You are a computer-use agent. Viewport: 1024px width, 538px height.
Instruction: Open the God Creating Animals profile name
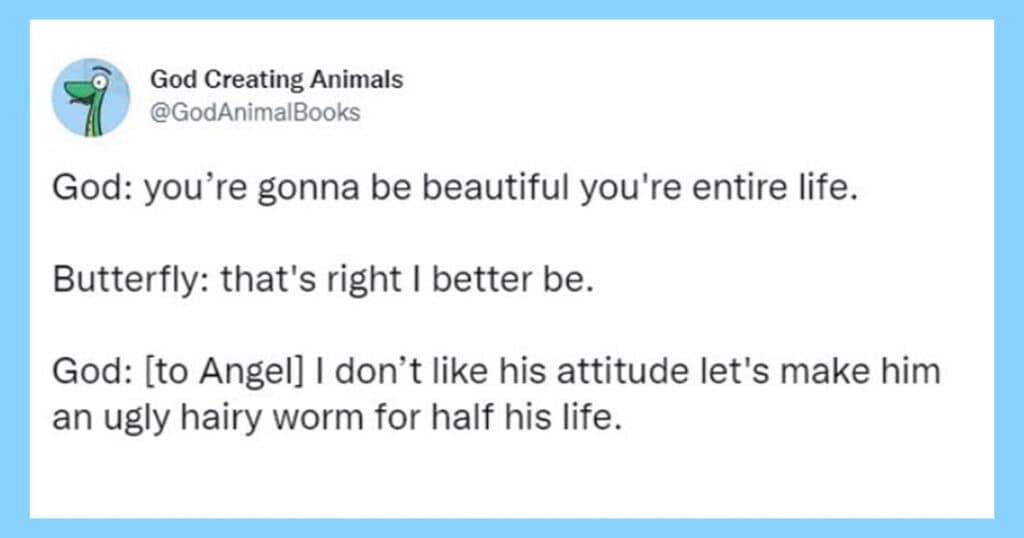276,80
